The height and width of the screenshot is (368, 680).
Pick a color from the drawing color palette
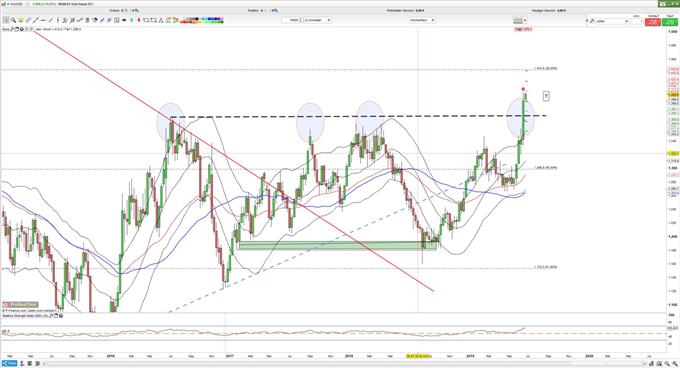(x=205, y=20)
